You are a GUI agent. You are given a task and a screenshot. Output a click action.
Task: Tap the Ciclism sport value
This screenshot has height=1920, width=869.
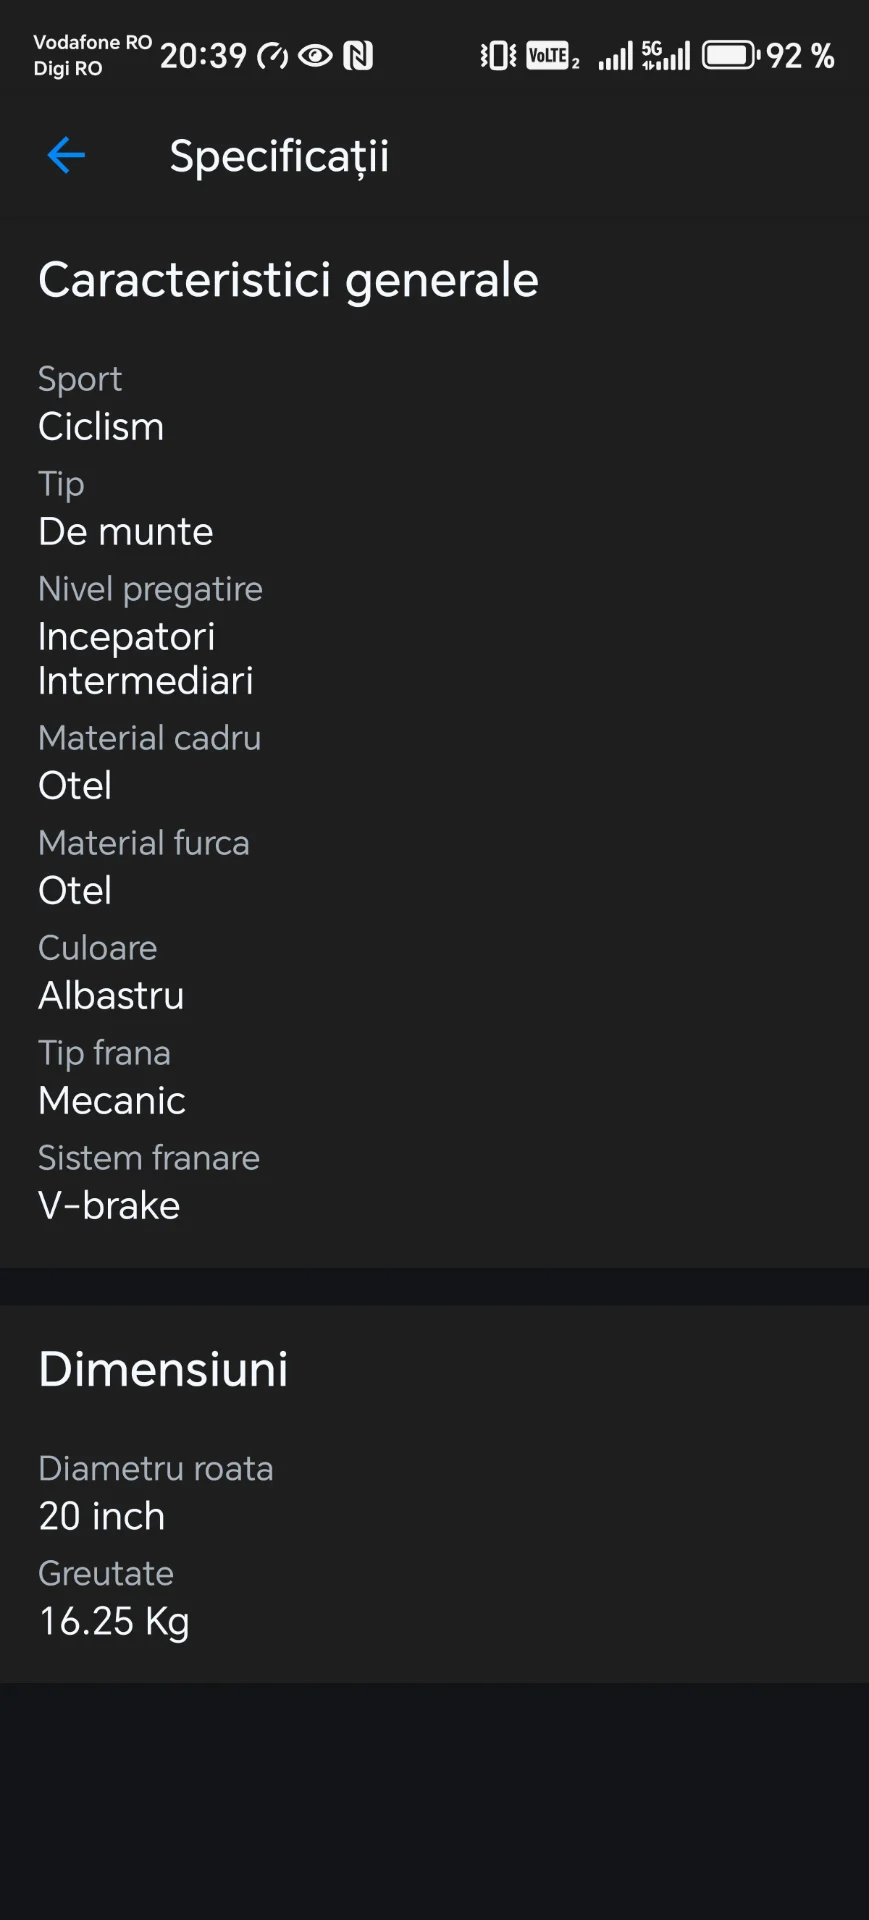coord(101,427)
